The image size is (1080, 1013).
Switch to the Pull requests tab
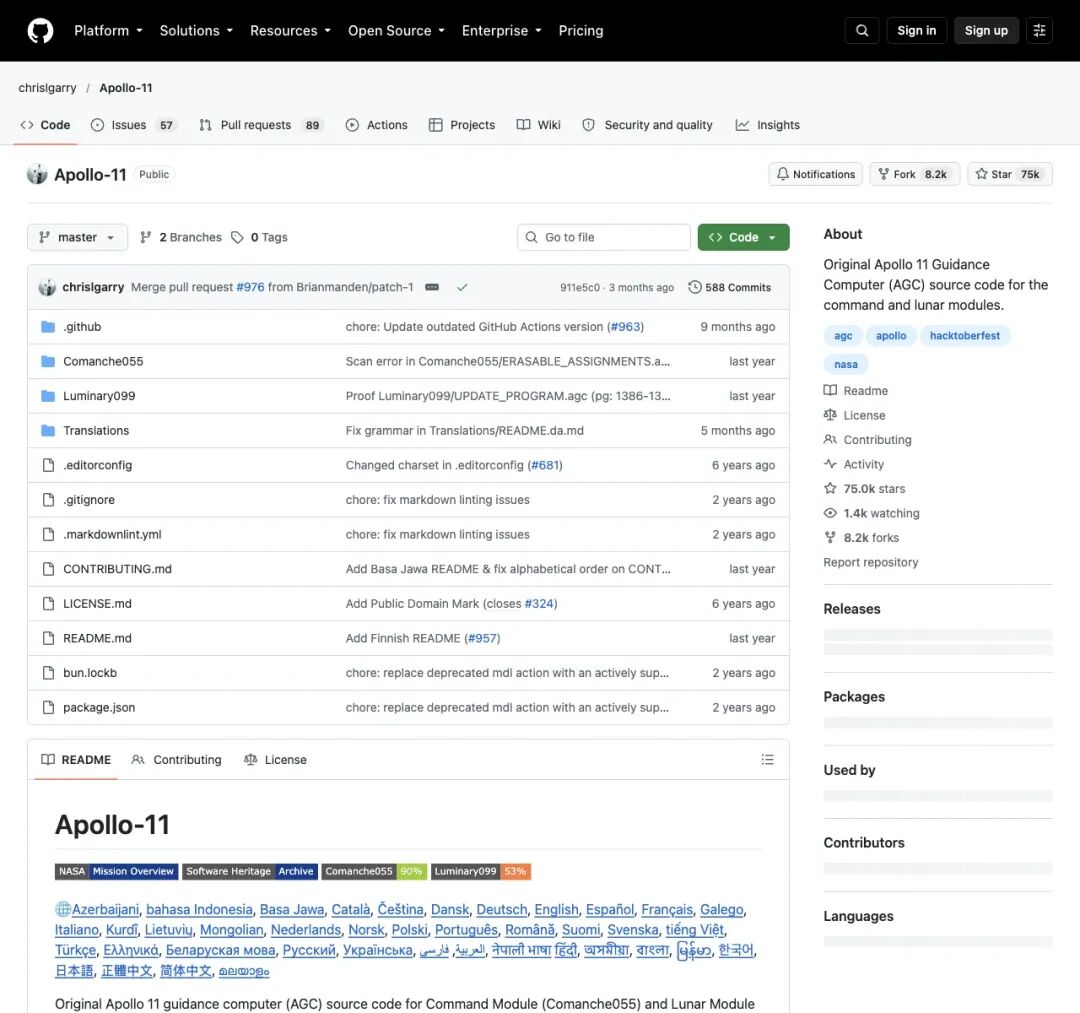(260, 125)
